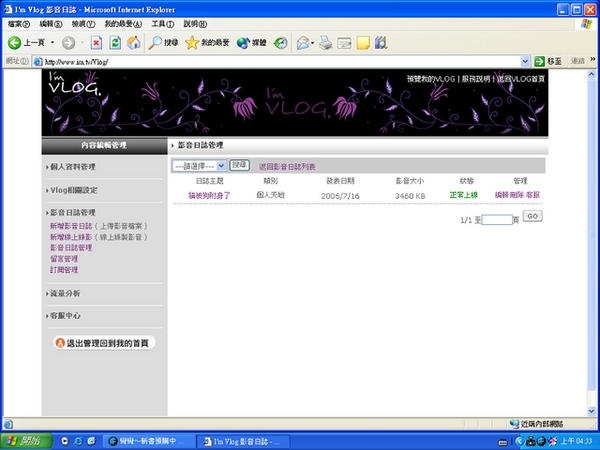Image resolution: width=600 pixels, height=450 pixels.
Task: Click the Mail envelope icon
Action: point(303,42)
